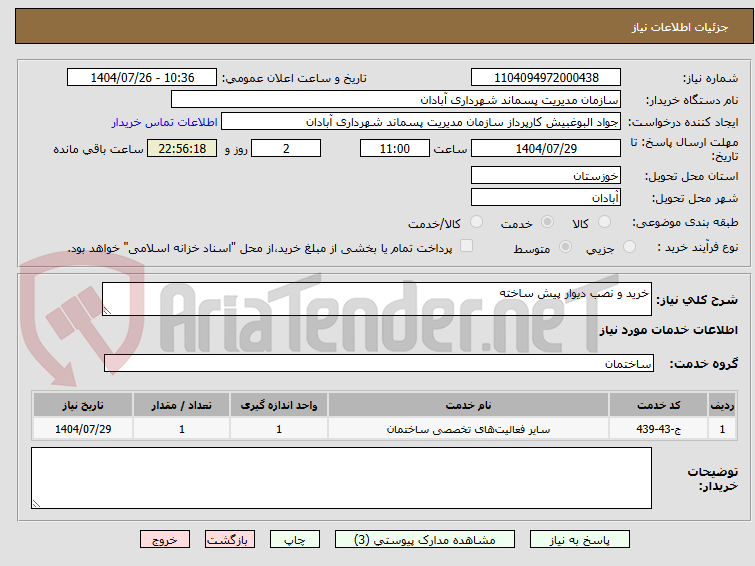755x566 pixels.
Task: Toggle the اسناد خزانه اسلامی payment checkbox
Action: [x=466, y=246]
